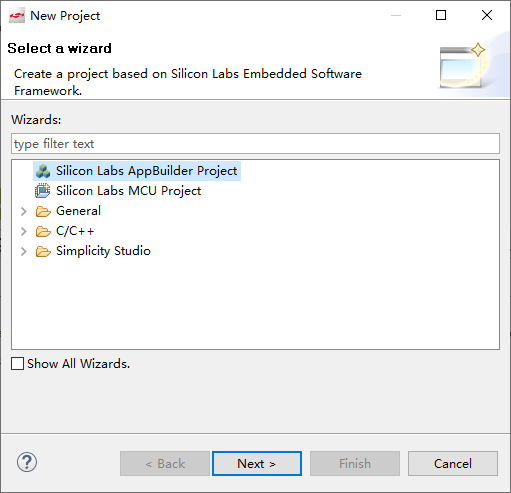
Task: Click the MCU Project chip icon
Action: [x=43, y=191]
